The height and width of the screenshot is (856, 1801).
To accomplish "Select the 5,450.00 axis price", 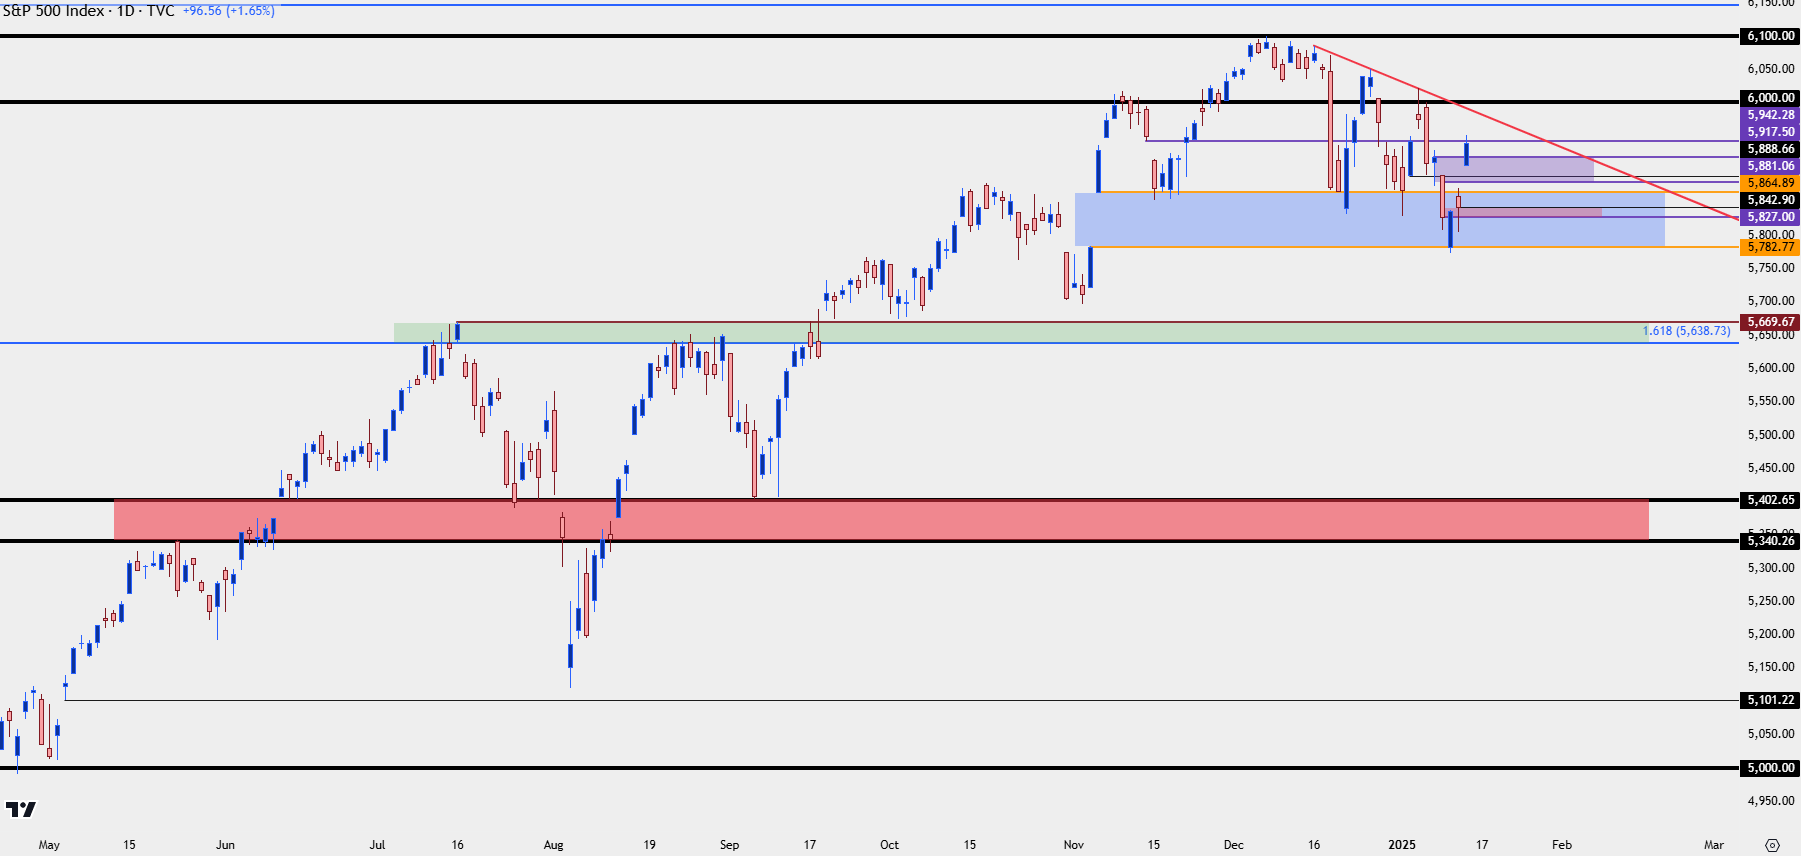I will [1771, 468].
